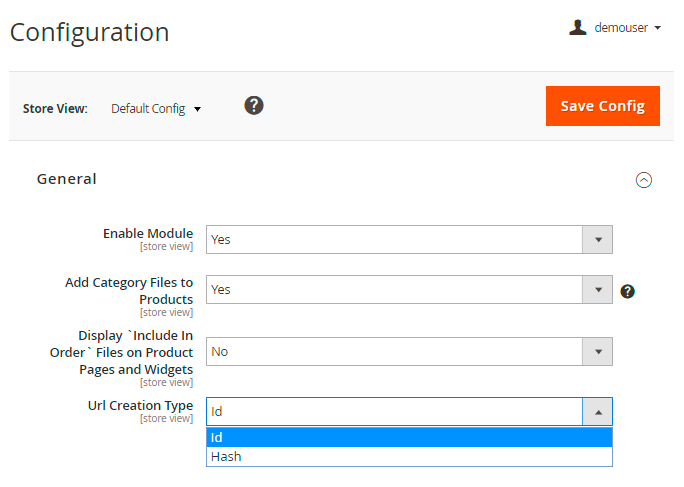Click the Url Creation Type label
This screenshot has width=684, height=487.
(x=140, y=405)
